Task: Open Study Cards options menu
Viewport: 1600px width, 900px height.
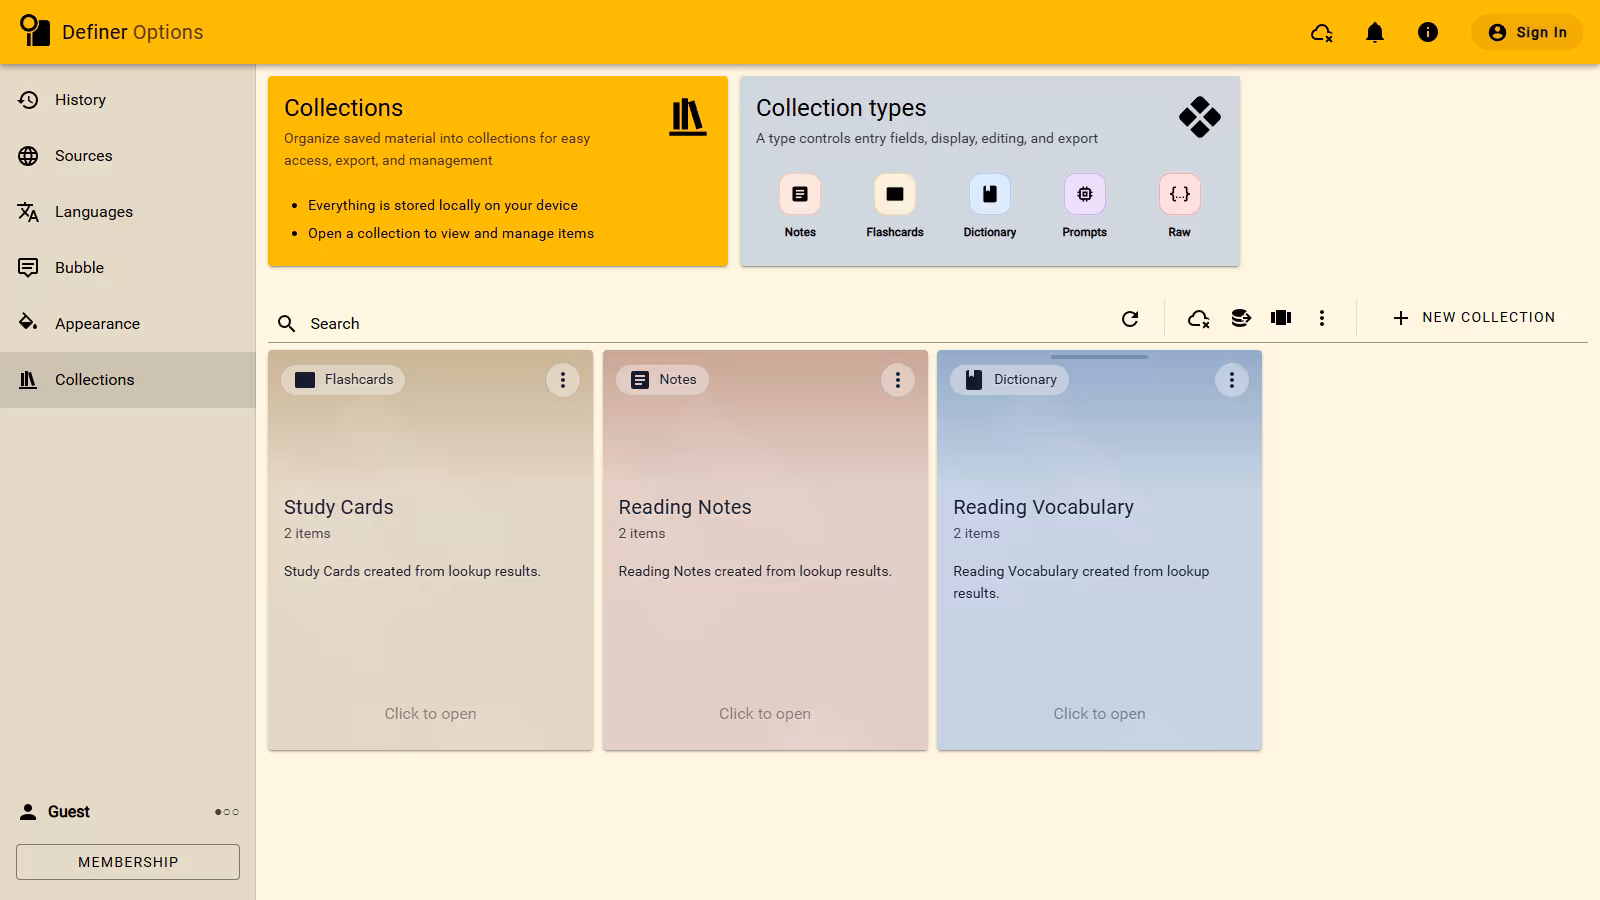Action: point(563,380)
